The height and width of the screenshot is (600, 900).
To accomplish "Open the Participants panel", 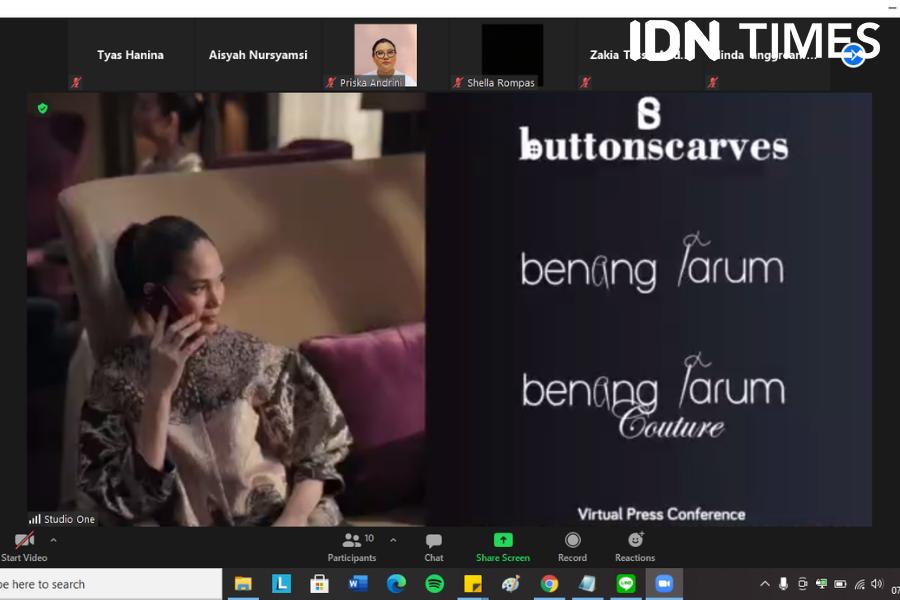I will pyautogui.click(x=352, y=547).
